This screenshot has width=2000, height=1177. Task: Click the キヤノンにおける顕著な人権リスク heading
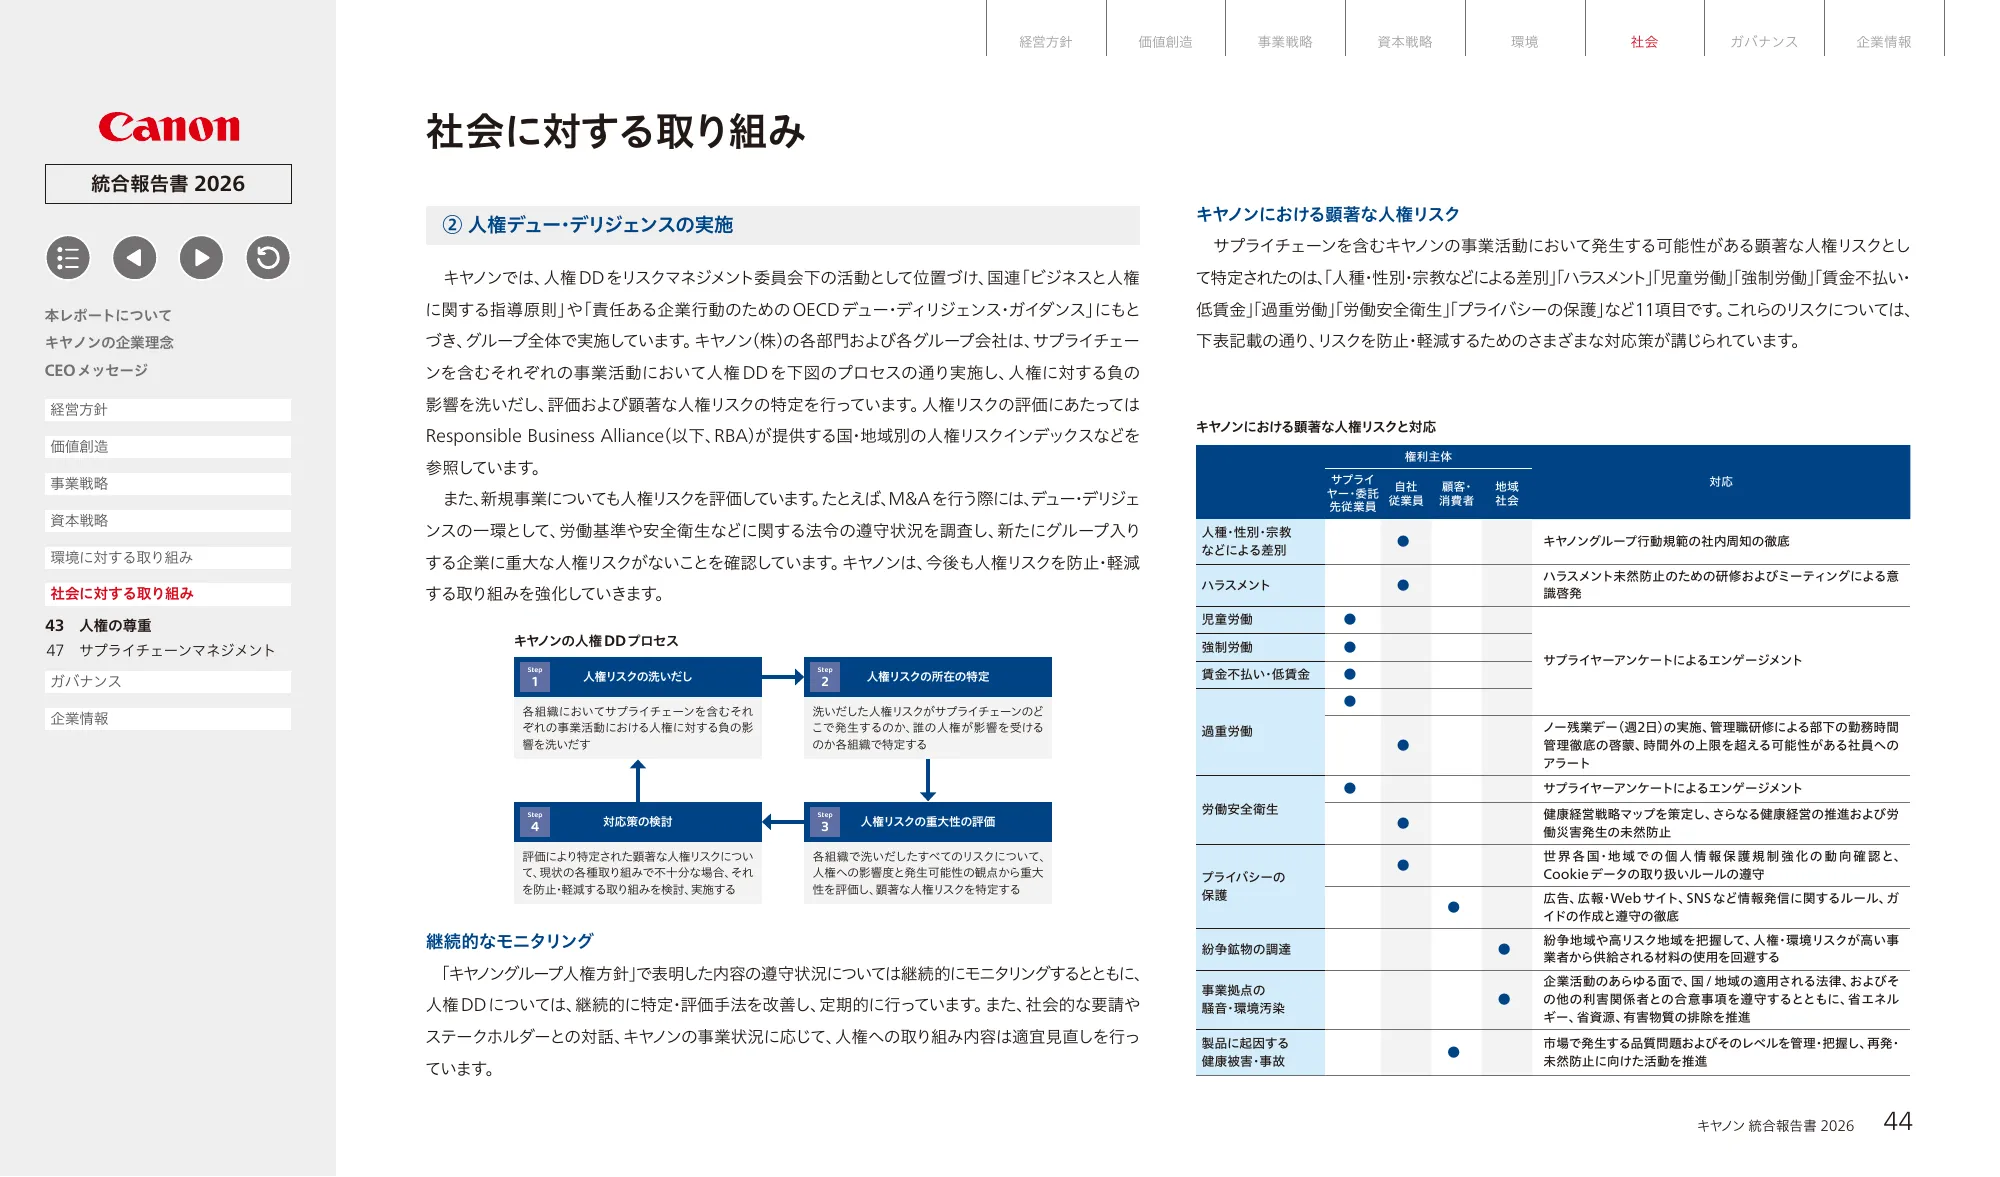pos(1328,214)
